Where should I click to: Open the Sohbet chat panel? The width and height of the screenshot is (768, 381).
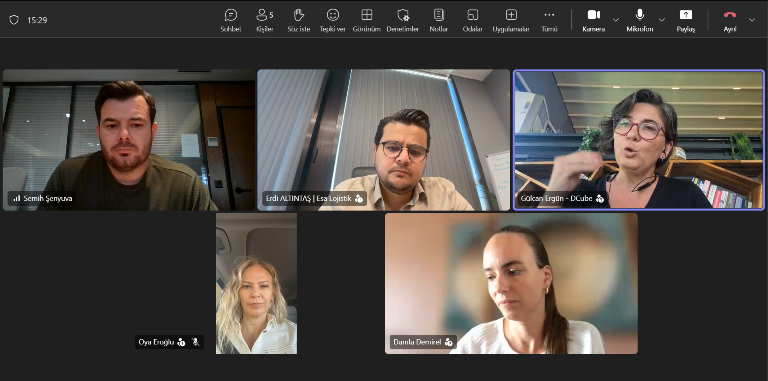(x=231, y=20)
